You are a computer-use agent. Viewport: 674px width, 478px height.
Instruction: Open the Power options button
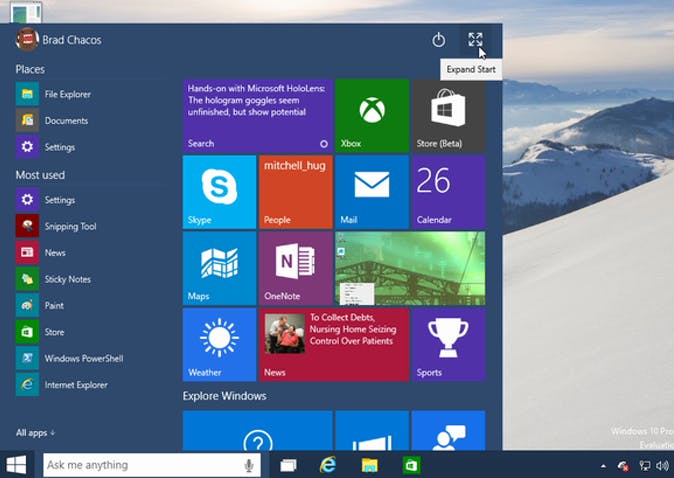coord(438,40)
